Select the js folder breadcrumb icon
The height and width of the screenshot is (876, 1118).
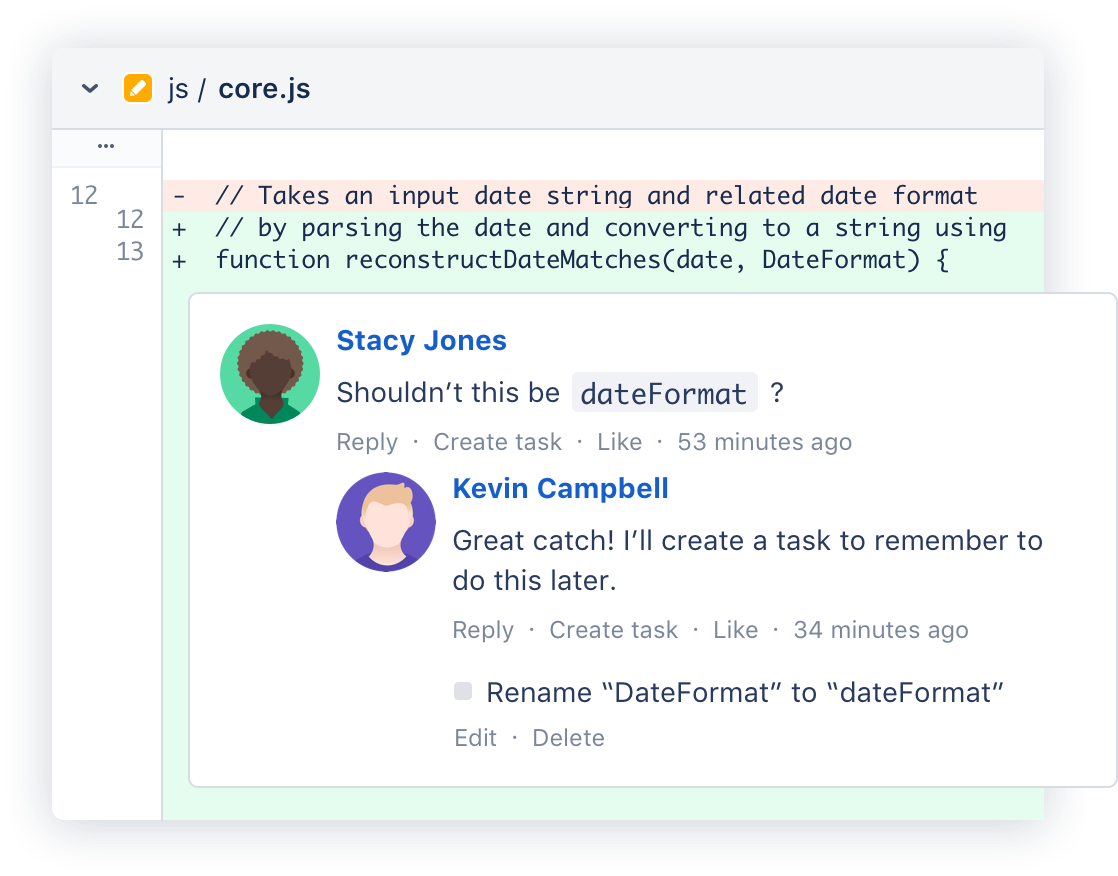tap(137, 88)
